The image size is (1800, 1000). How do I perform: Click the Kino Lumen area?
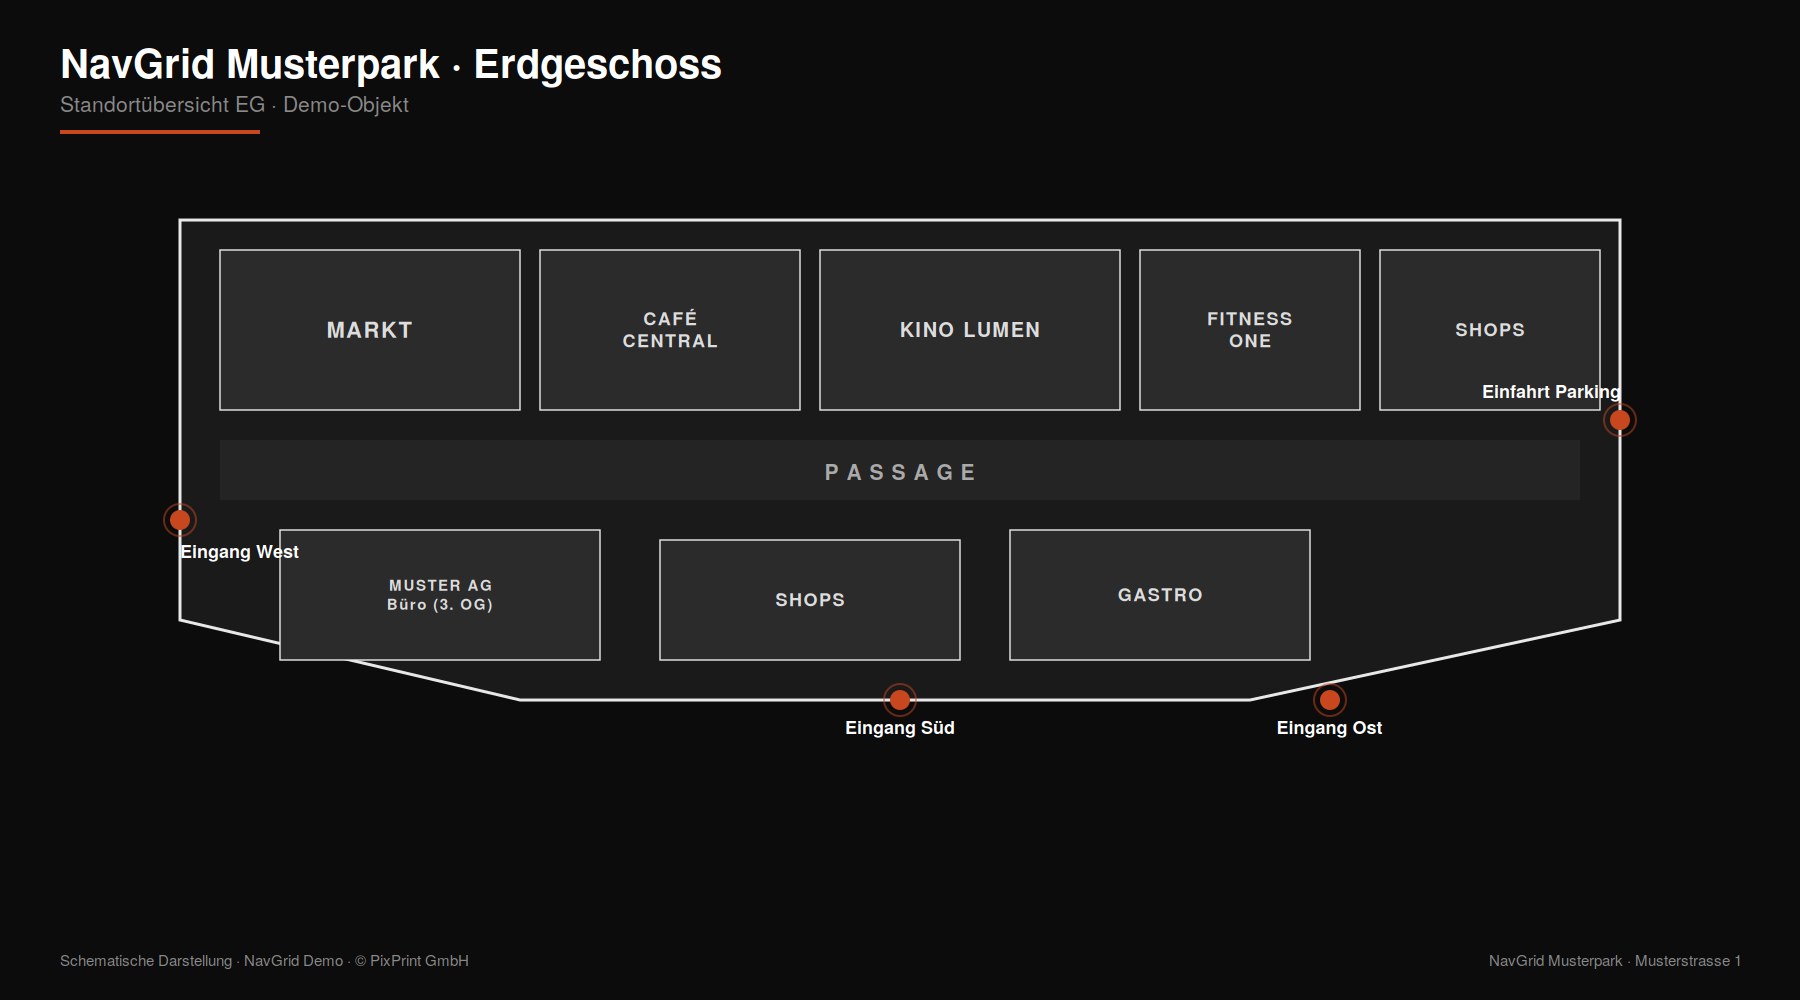(x=970, y=330)
